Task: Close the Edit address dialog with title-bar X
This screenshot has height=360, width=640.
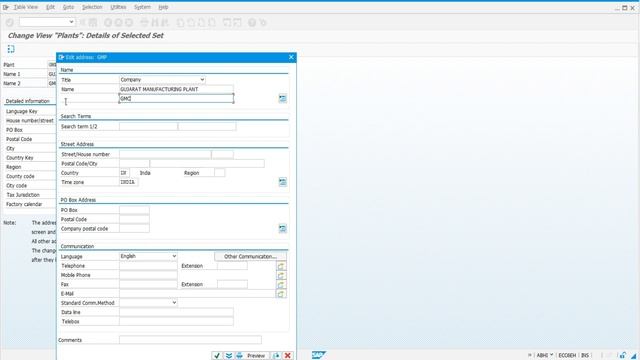Action: (x=291, y=57)
